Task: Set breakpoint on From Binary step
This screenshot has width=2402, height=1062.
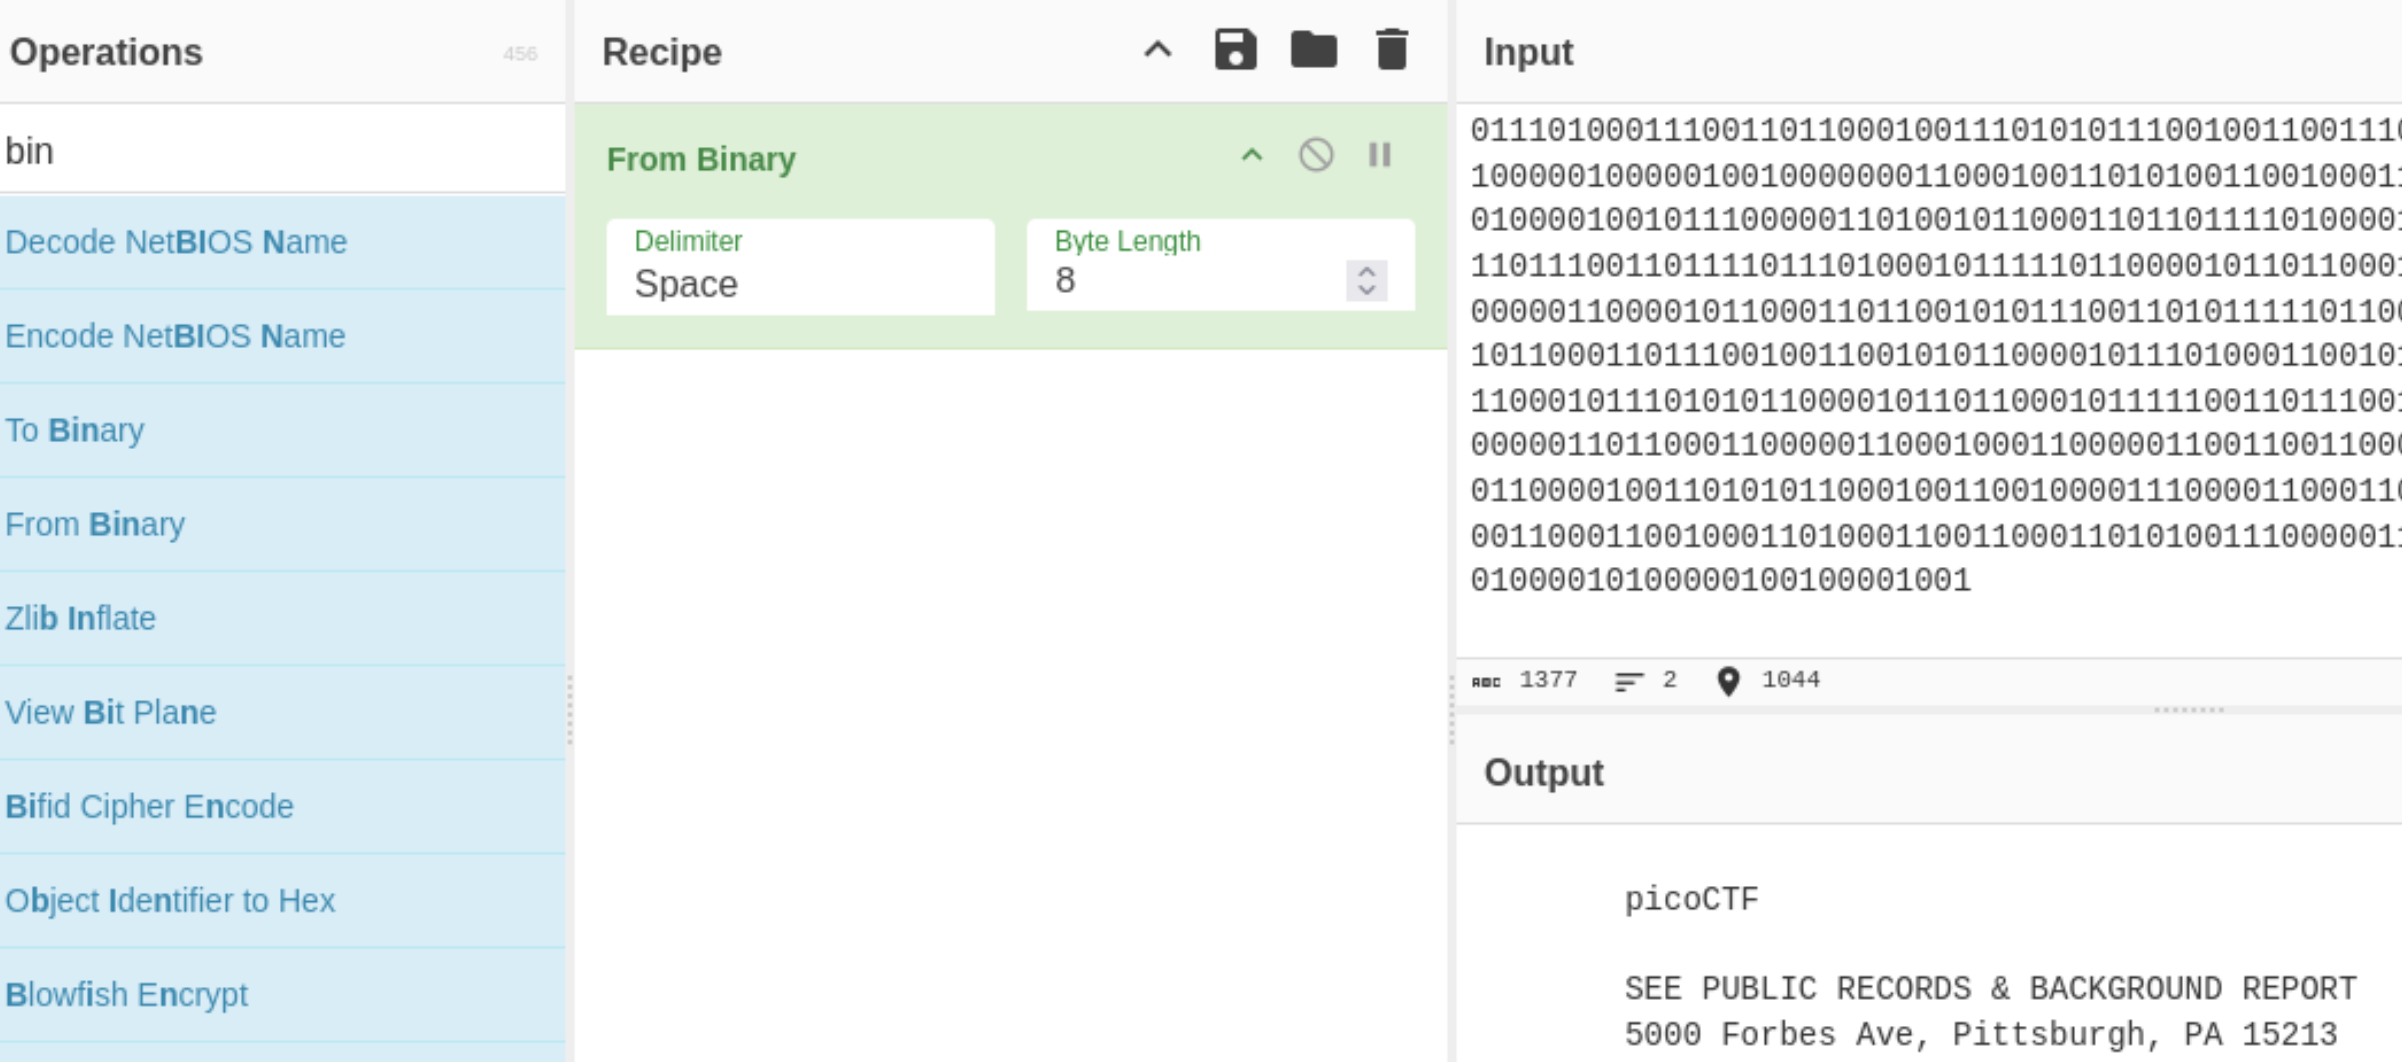Action: (1380, 155)
